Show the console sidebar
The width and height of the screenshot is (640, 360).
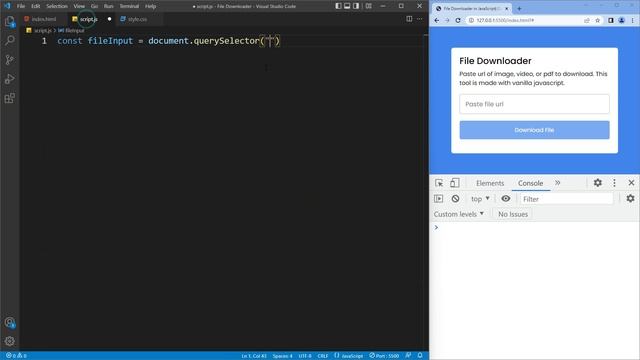pyautogui.click(x=439, y=199)
